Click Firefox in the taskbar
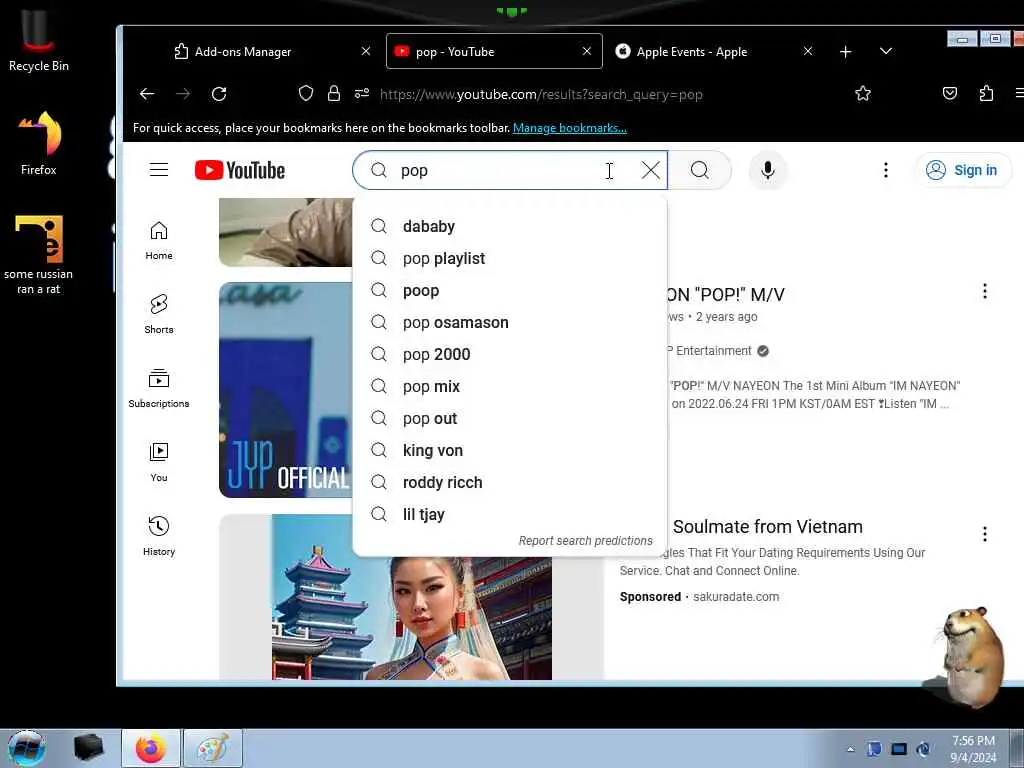This screenshot has height=768, width=1024. click(151, 748)
